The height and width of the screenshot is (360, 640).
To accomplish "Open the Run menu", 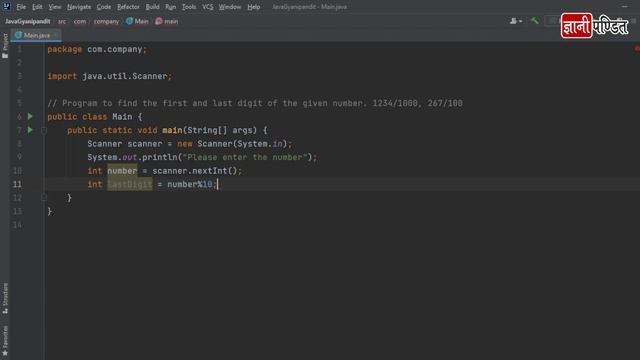I will point(171,7).
